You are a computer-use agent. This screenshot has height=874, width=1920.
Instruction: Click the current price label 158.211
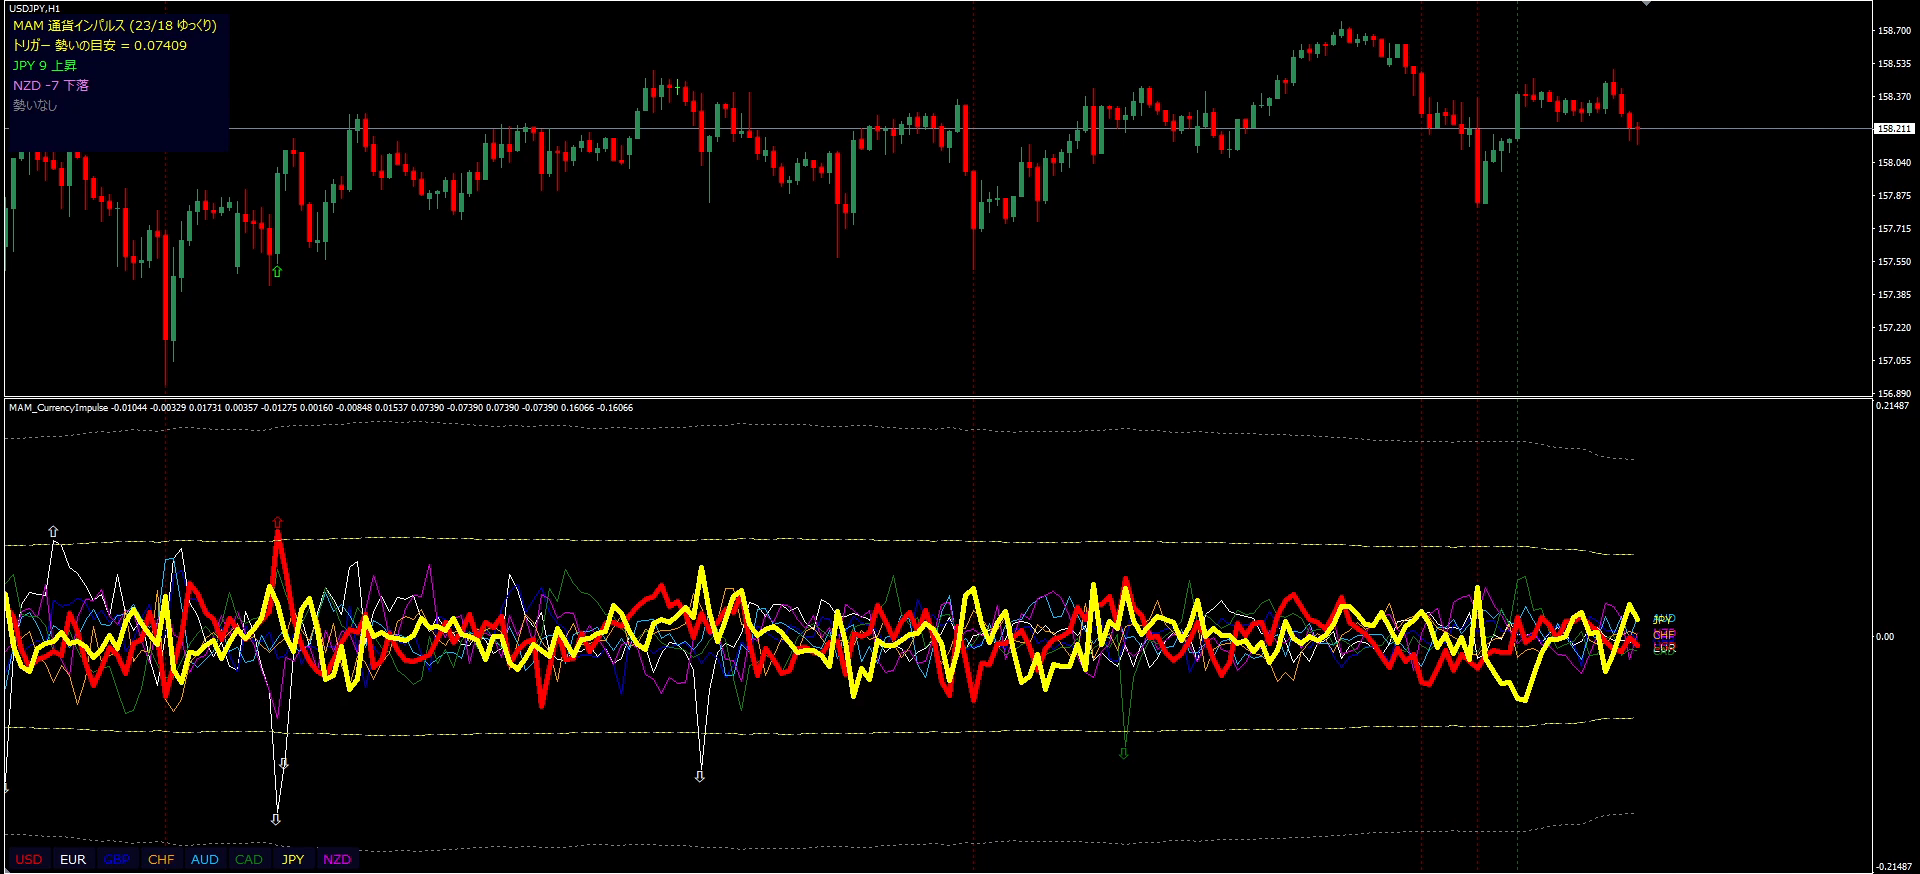1894,129
